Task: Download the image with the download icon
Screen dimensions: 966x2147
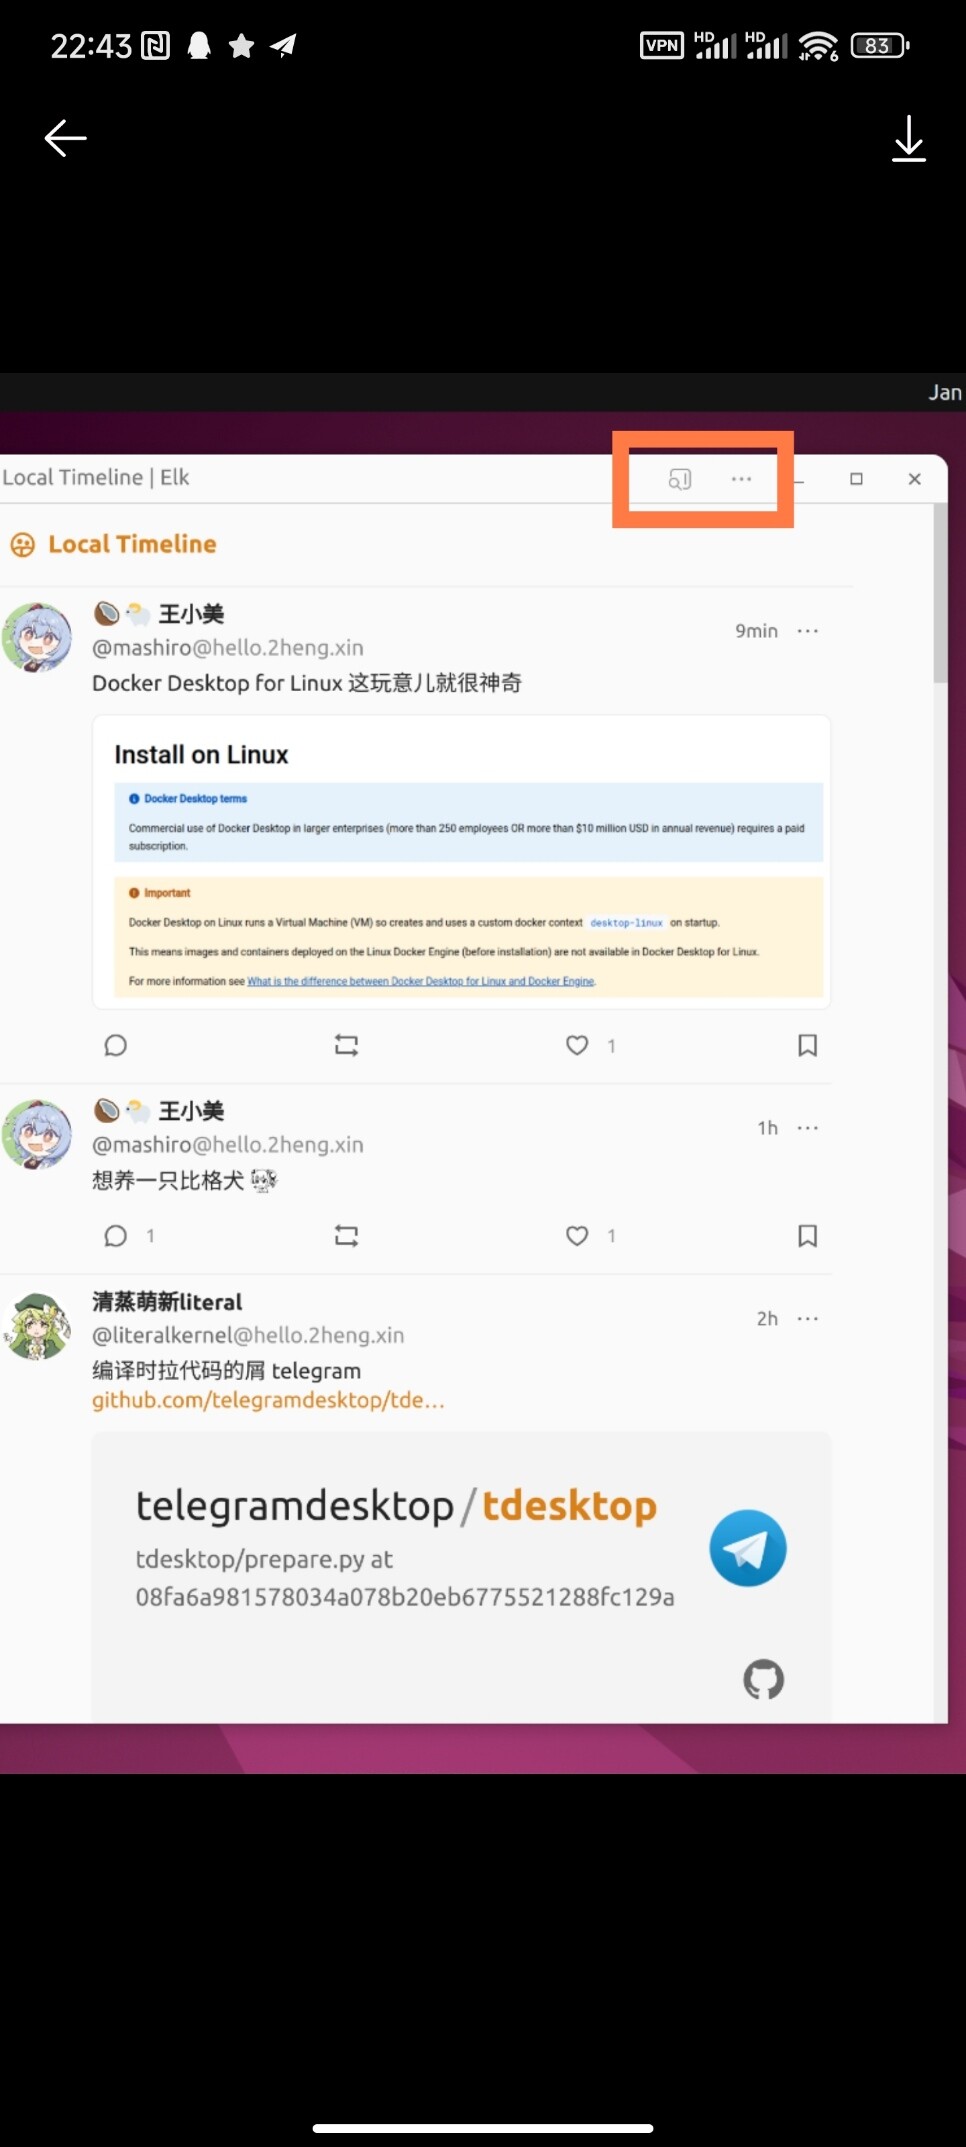Action: click(x=908, y=138)
